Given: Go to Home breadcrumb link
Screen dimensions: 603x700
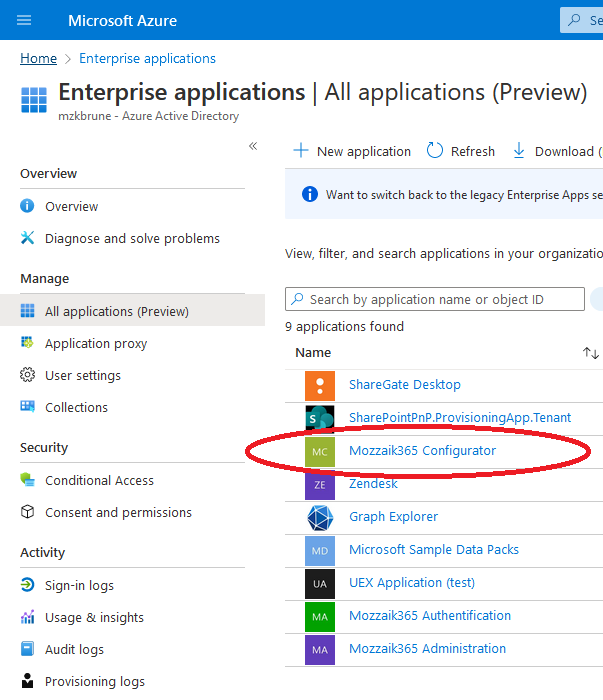Looking at the screenshot, I should pyautogui.click(x=38, y=58).
